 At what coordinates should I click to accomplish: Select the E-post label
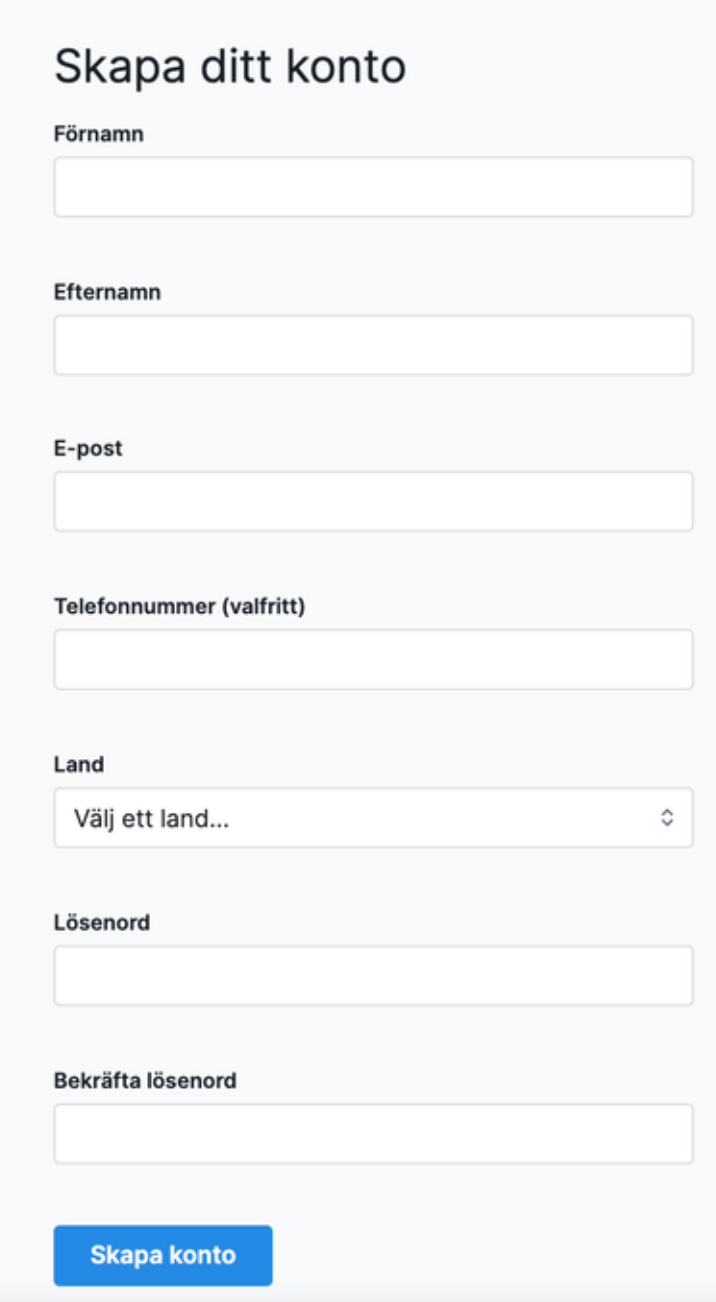click(x=88, y=449)
